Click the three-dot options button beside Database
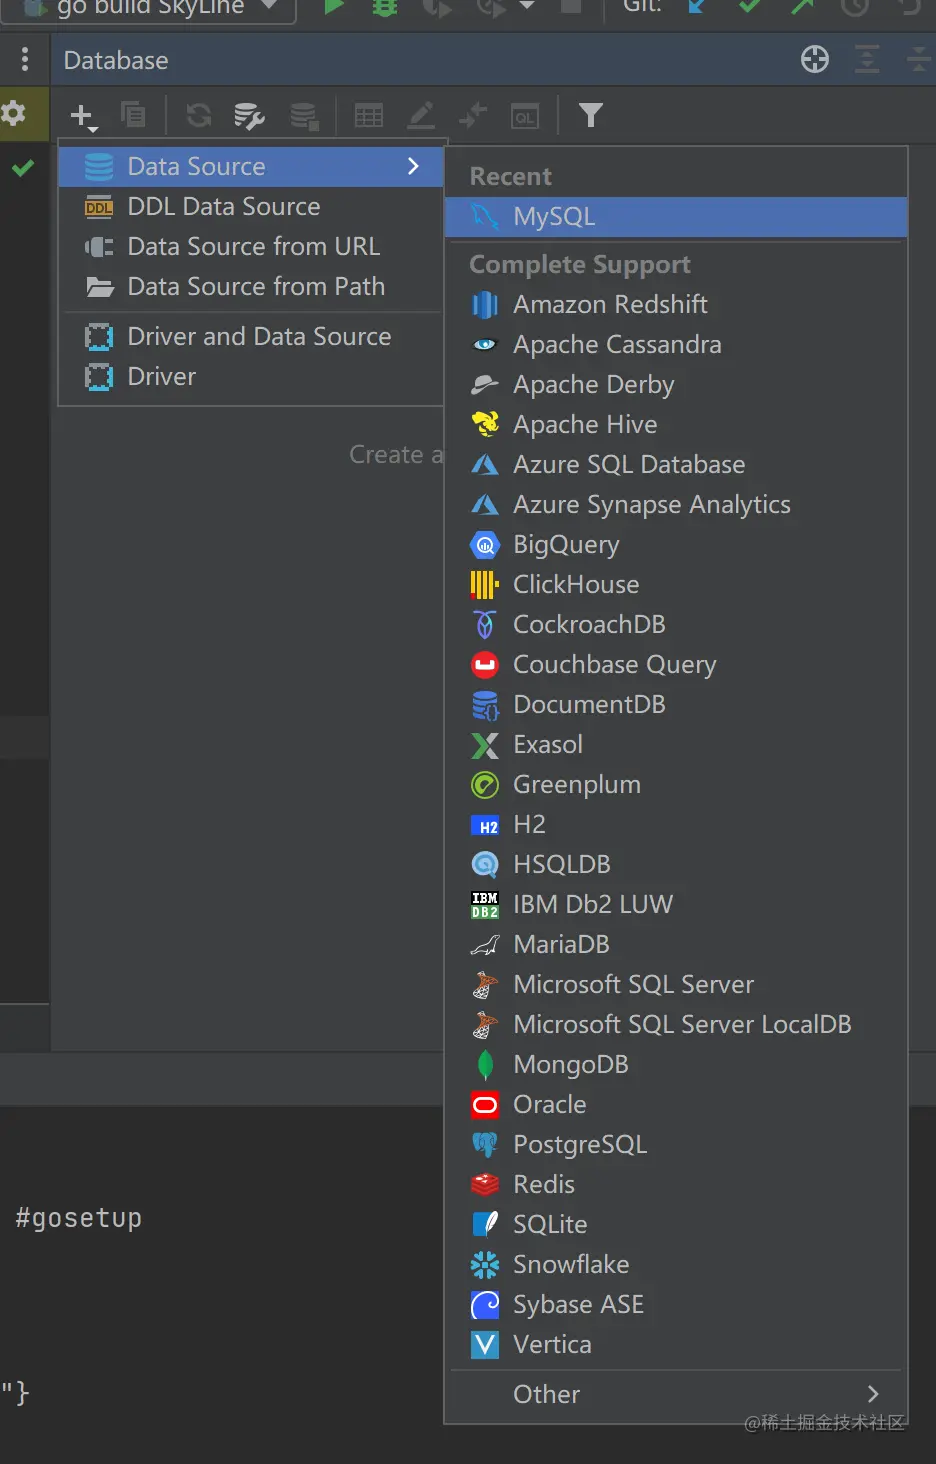Image resolution: width=936 pixels, height=1464 pixels. point(25,60)
